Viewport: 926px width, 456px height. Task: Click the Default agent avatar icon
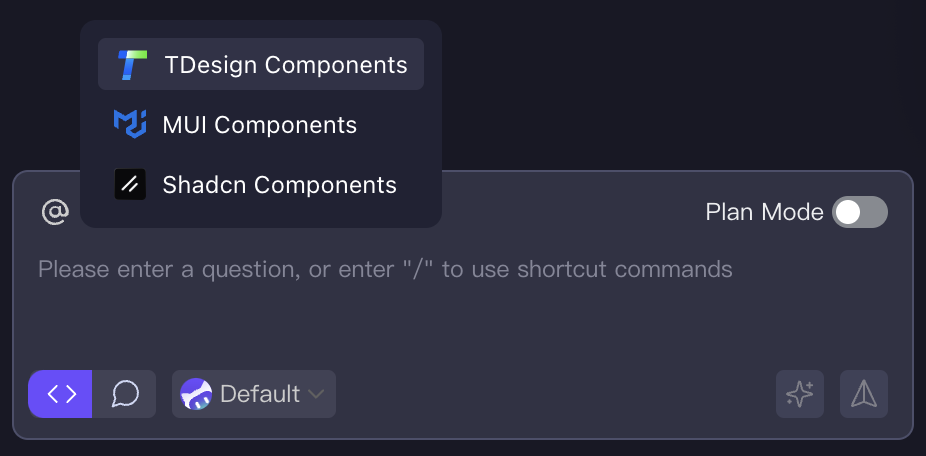[196, 394]
